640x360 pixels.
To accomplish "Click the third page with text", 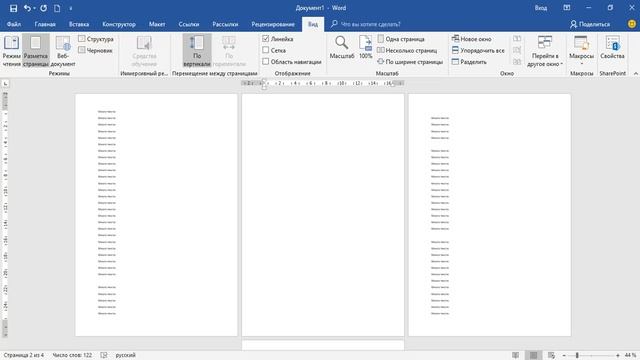I will [x=489, y=215].
